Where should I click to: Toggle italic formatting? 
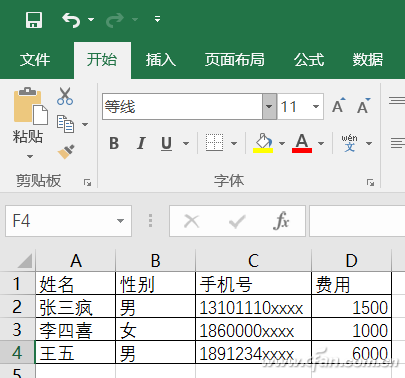click(x=141, y=143)
